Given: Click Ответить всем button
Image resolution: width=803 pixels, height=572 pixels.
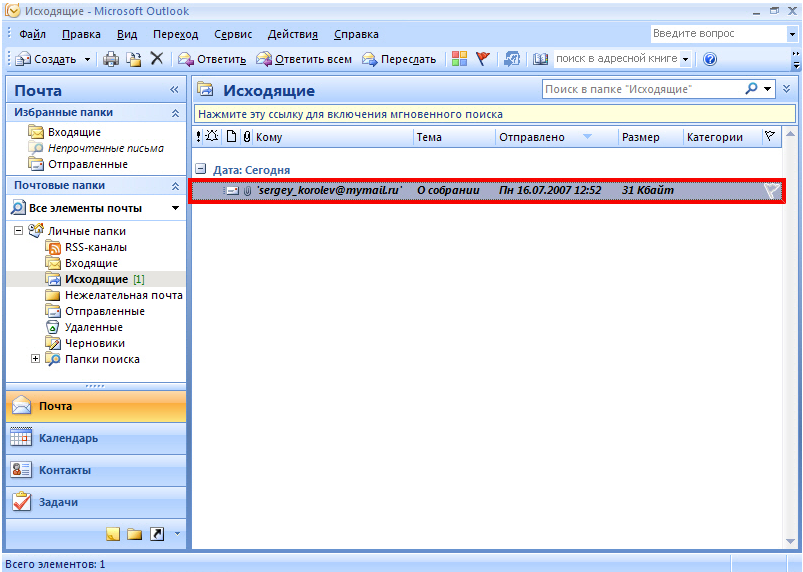Looking at the screenshot, I should pos(304,59).
